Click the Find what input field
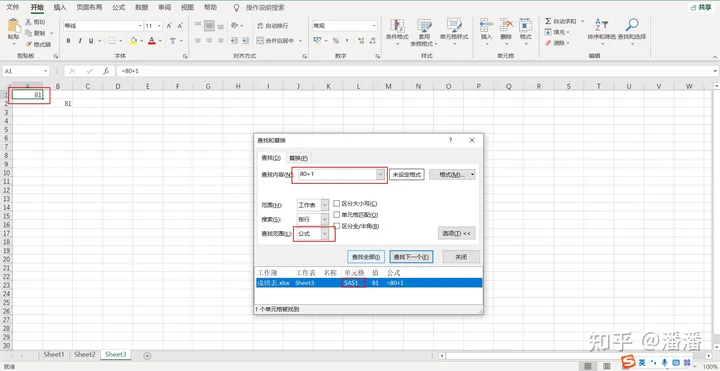The width and height of the screenshot is (720, 371). click(337, 174)
